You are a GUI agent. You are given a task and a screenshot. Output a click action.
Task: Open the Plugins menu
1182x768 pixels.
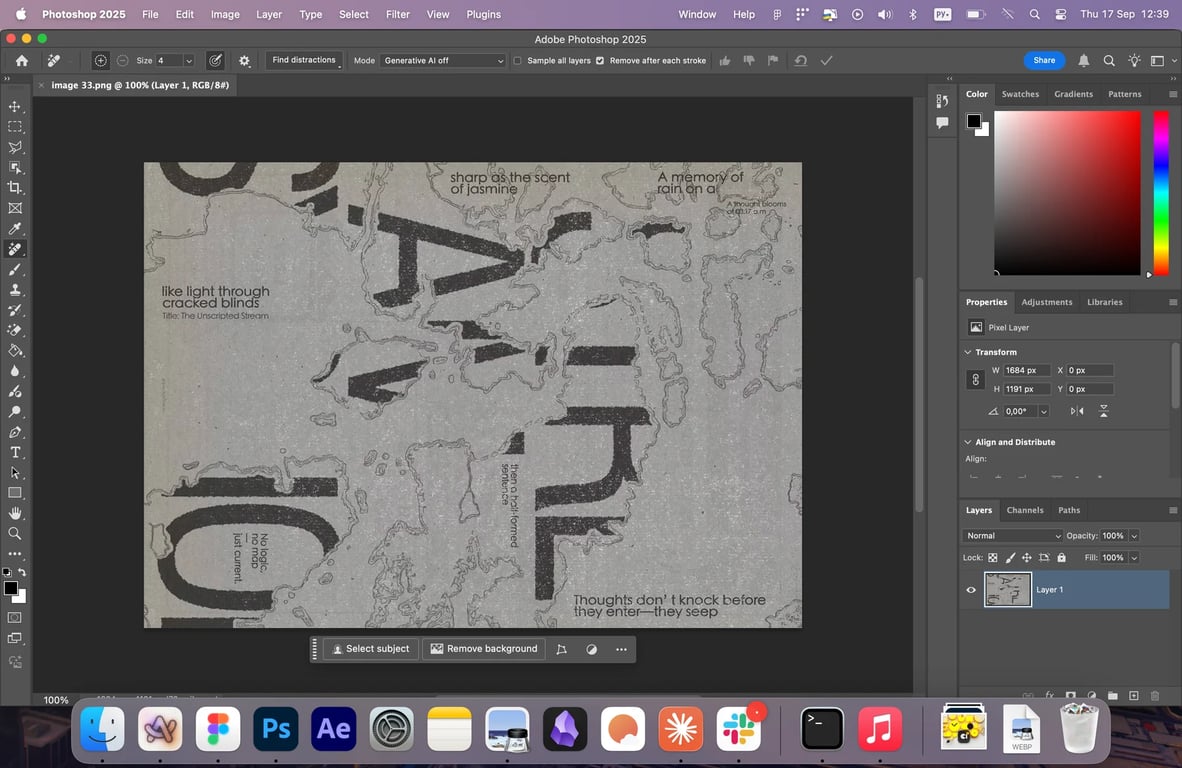(483, 14)
